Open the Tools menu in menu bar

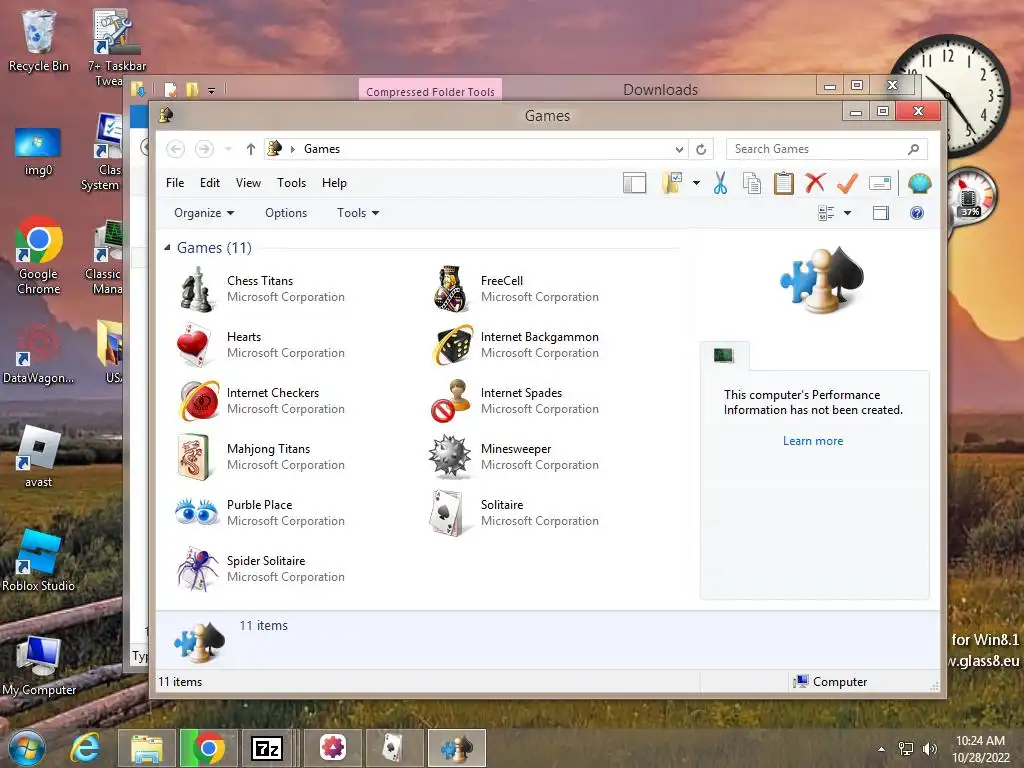(291, 183)
